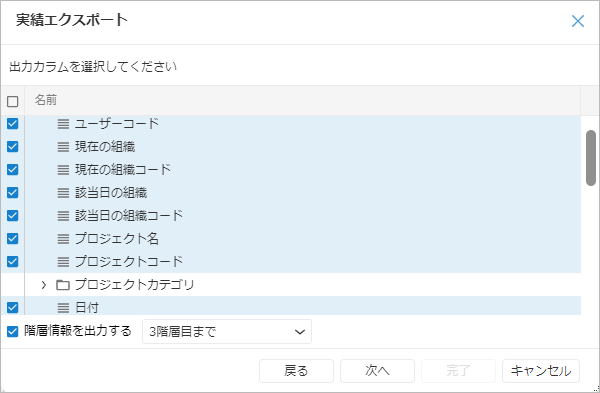Click the row icon beside プロジェクト名
Image resolution: width=600 pixels, height=393 pixels.
[63, 239]
